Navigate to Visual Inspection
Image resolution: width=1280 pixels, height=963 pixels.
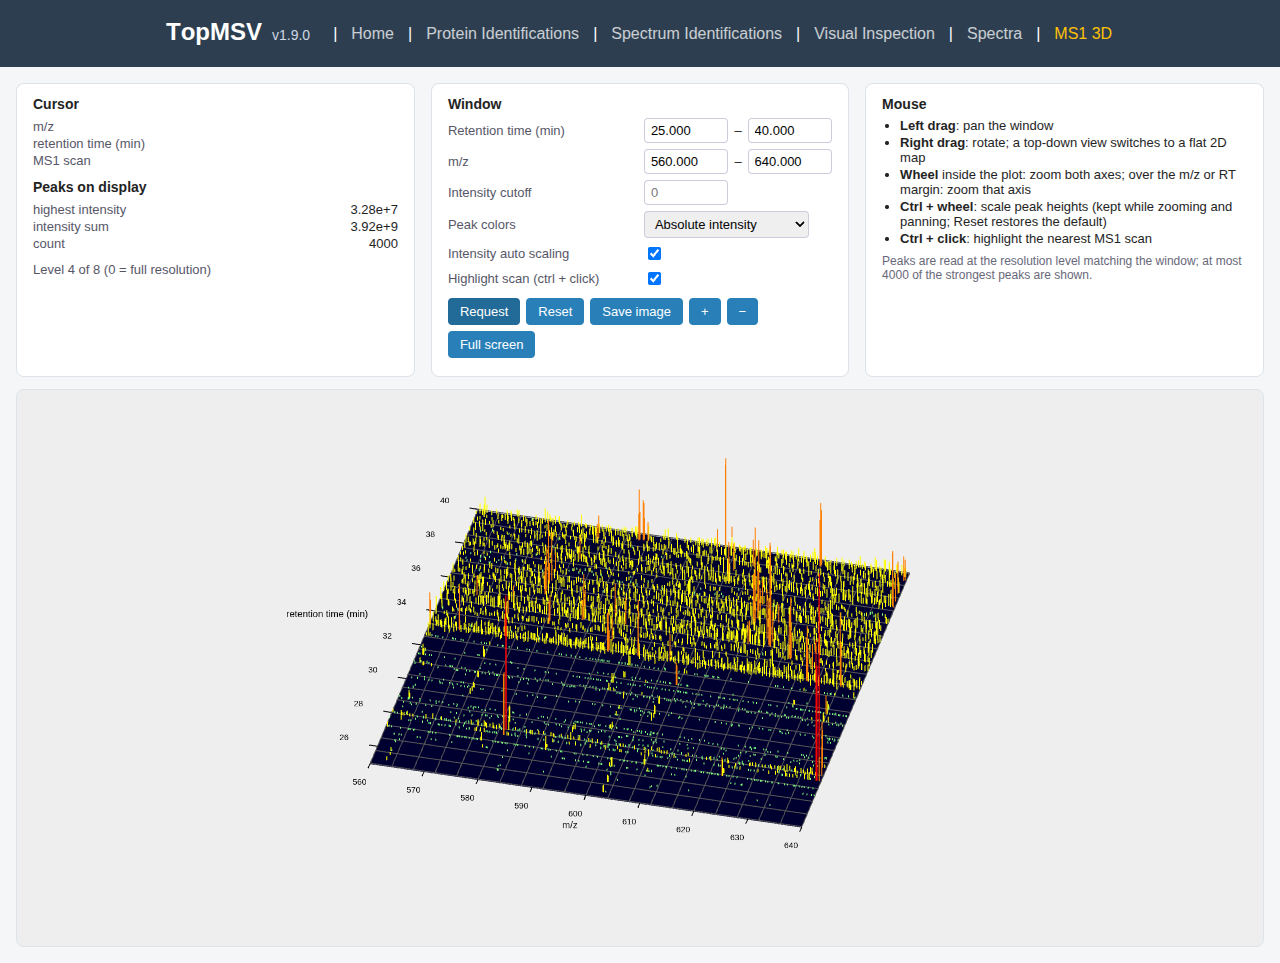point(874,33)
